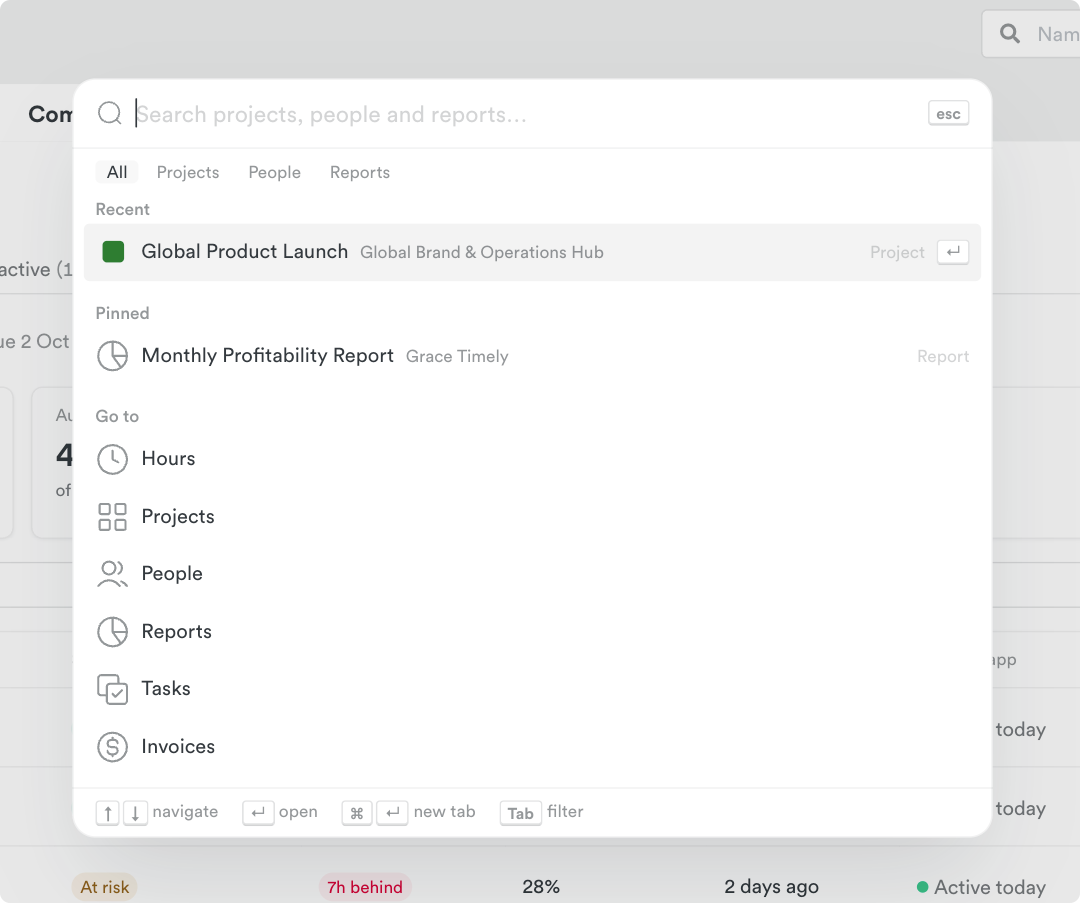Click the 'At risk' status badge in background

[x=105, y=887]
